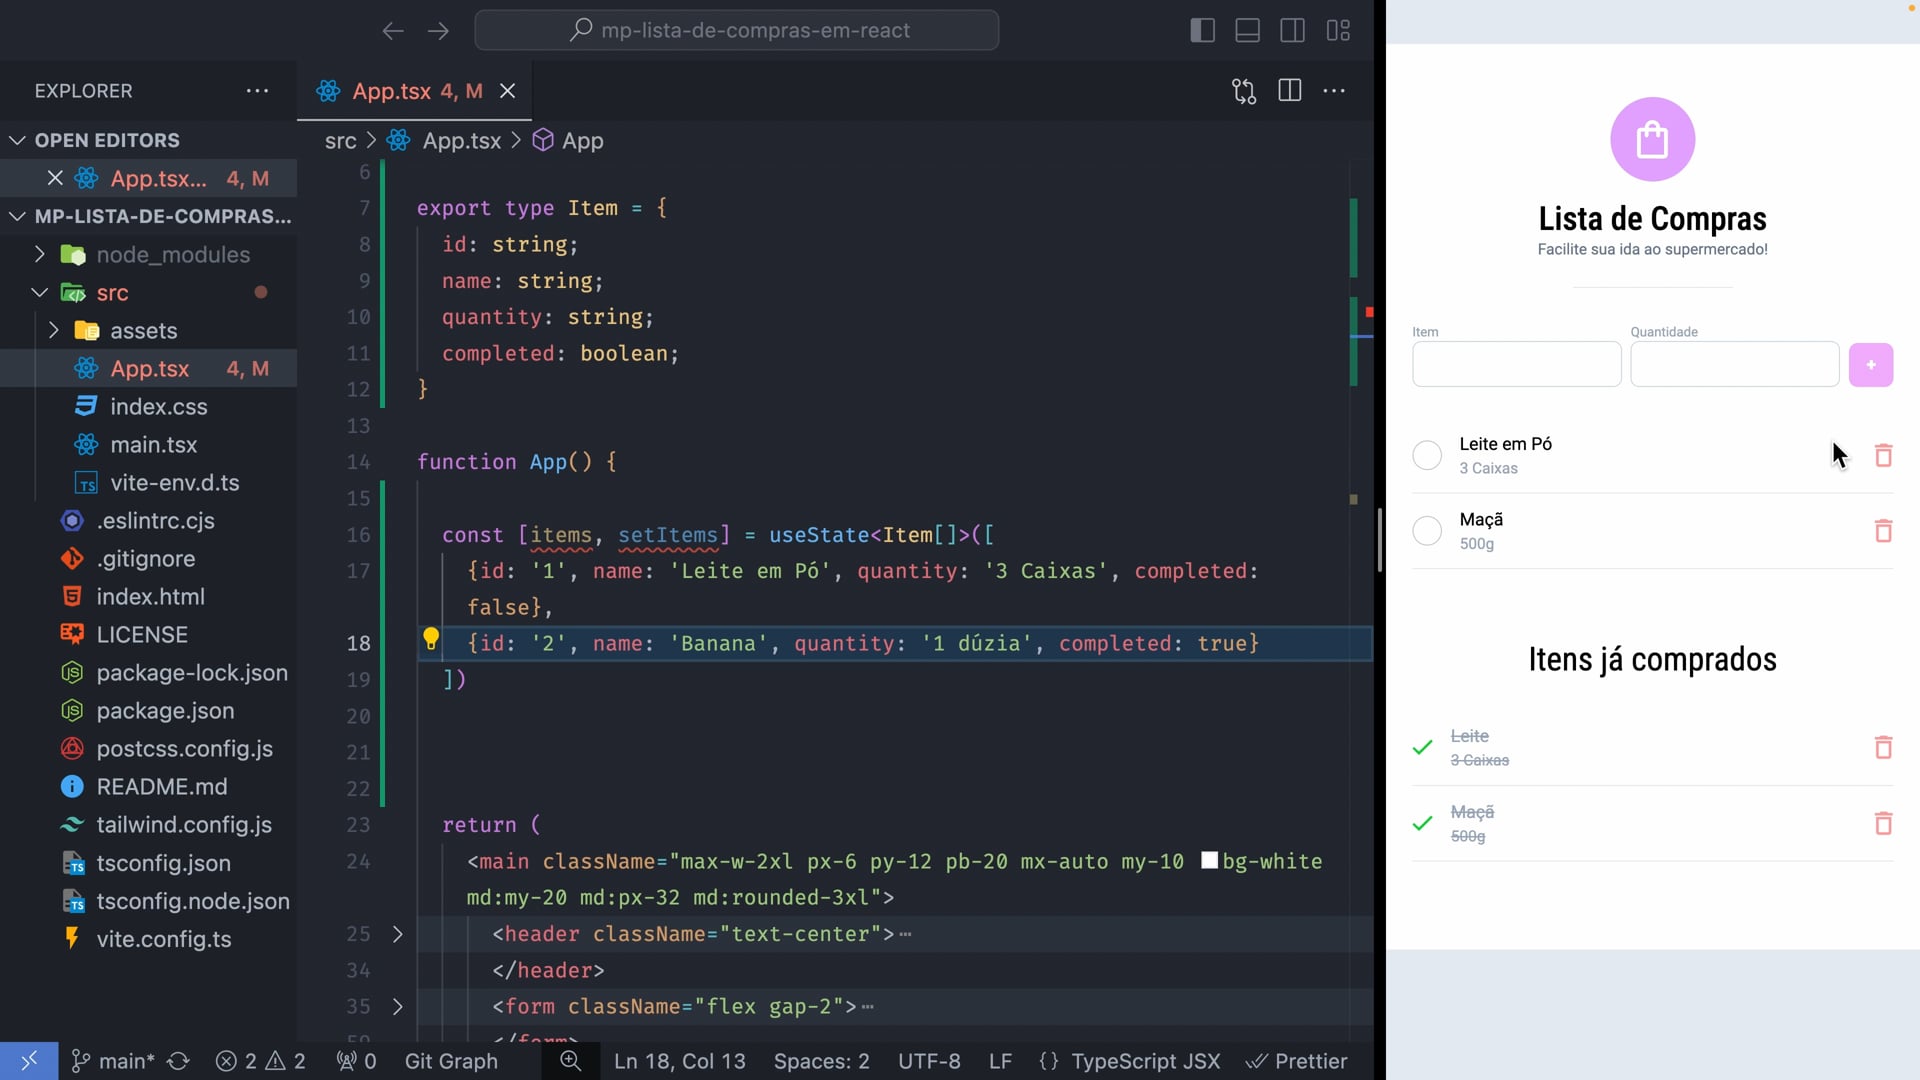The image size is (1920, 1080).
Task: Open changes compare icon in editor toolbar
Action: tap(1244, 91)
